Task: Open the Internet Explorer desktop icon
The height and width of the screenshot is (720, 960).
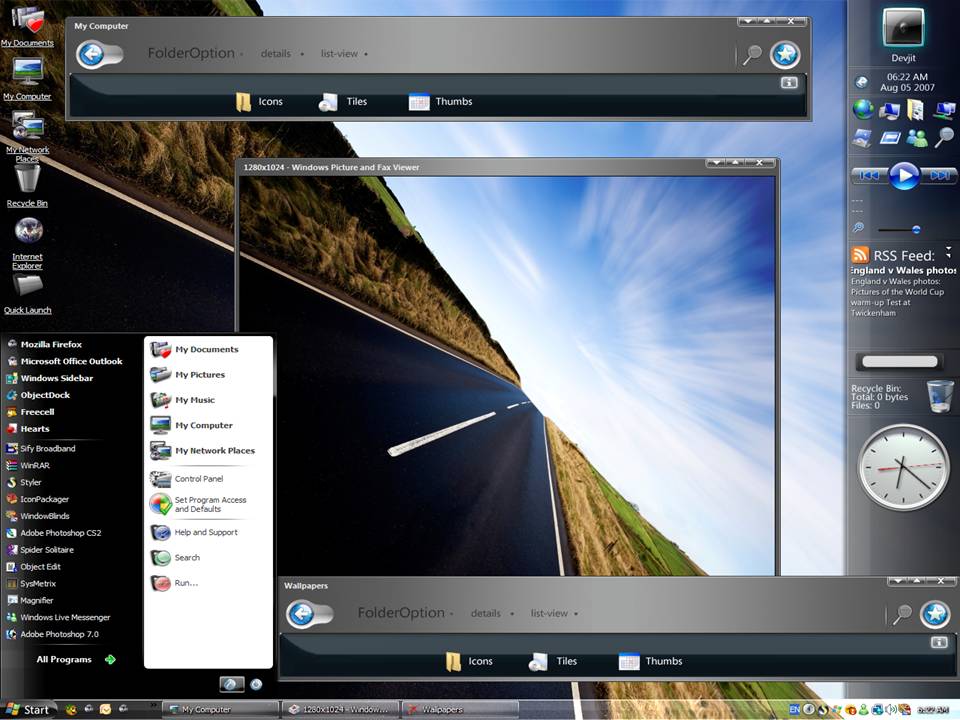Action: pyautogui.click(x=28, y=244)
